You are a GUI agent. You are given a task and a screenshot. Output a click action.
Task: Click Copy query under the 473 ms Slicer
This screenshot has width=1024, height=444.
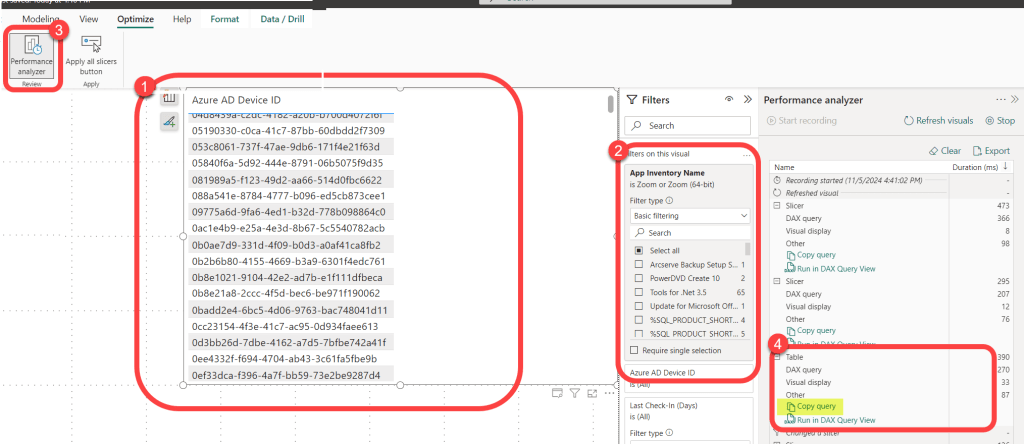810,255
